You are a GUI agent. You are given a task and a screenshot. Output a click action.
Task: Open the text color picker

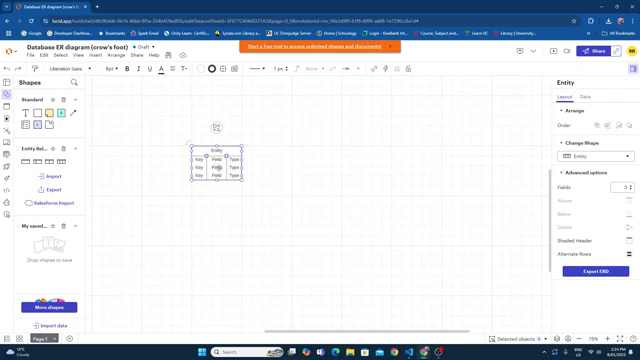pyautogui.click(x=161, y=69)
